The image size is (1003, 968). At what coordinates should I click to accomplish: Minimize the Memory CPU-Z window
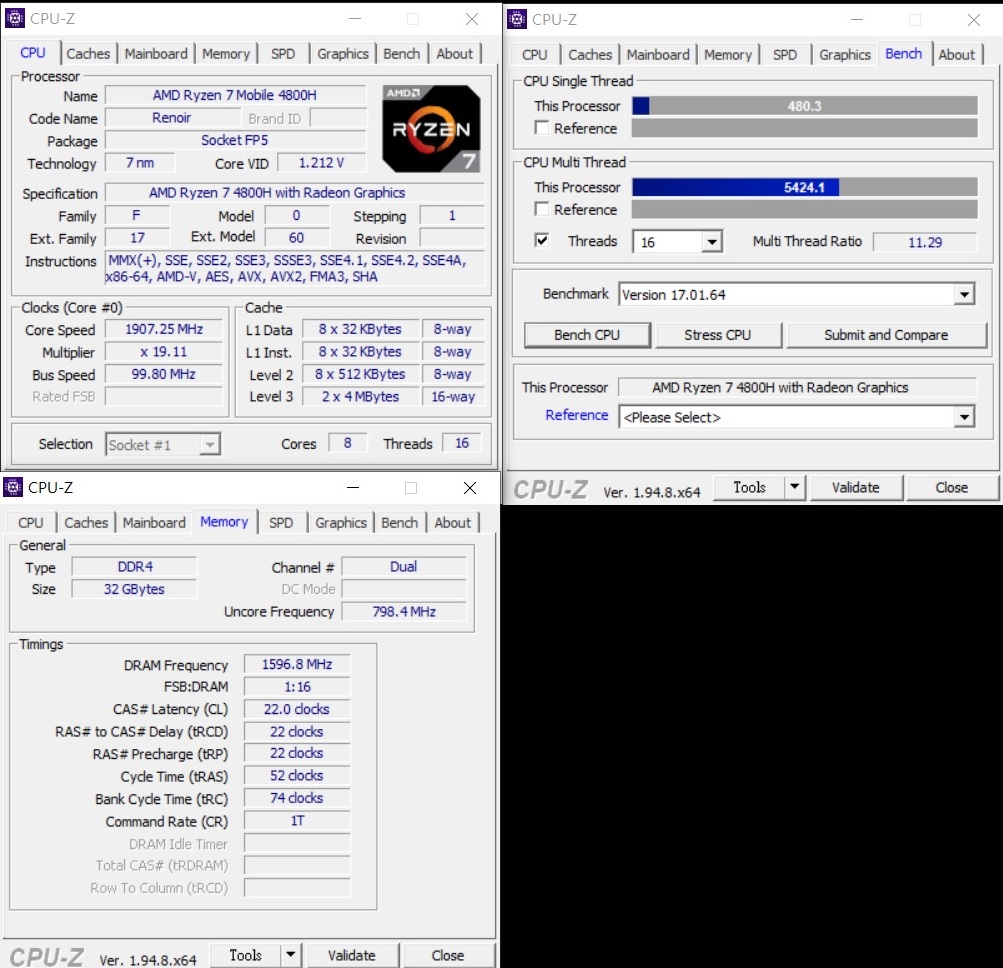point(352,488)
